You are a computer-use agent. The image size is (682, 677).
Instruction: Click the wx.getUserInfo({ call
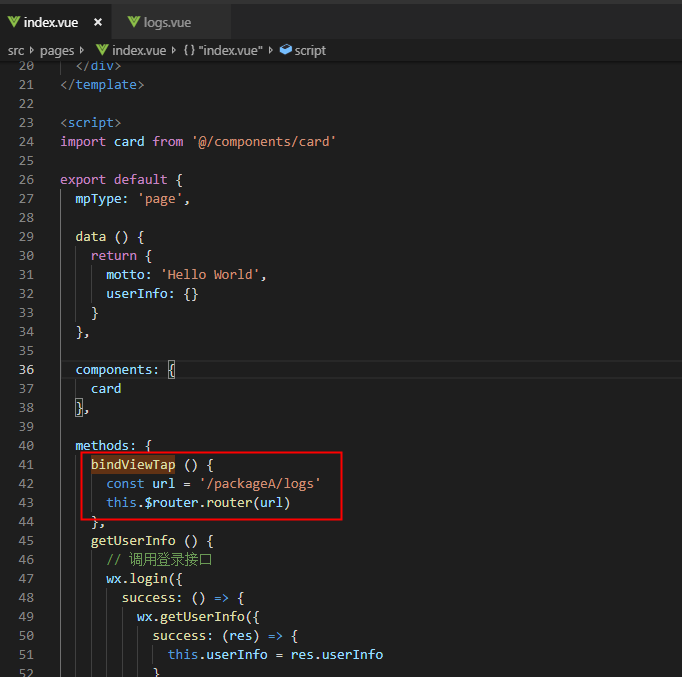[x=198, y=617]
